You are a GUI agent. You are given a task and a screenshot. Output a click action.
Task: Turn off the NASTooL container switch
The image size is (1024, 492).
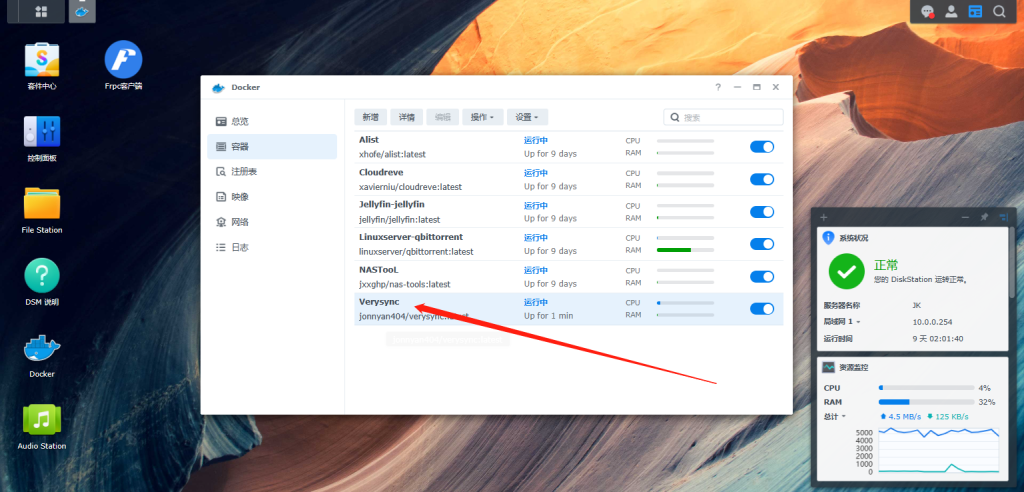[761, 276]
